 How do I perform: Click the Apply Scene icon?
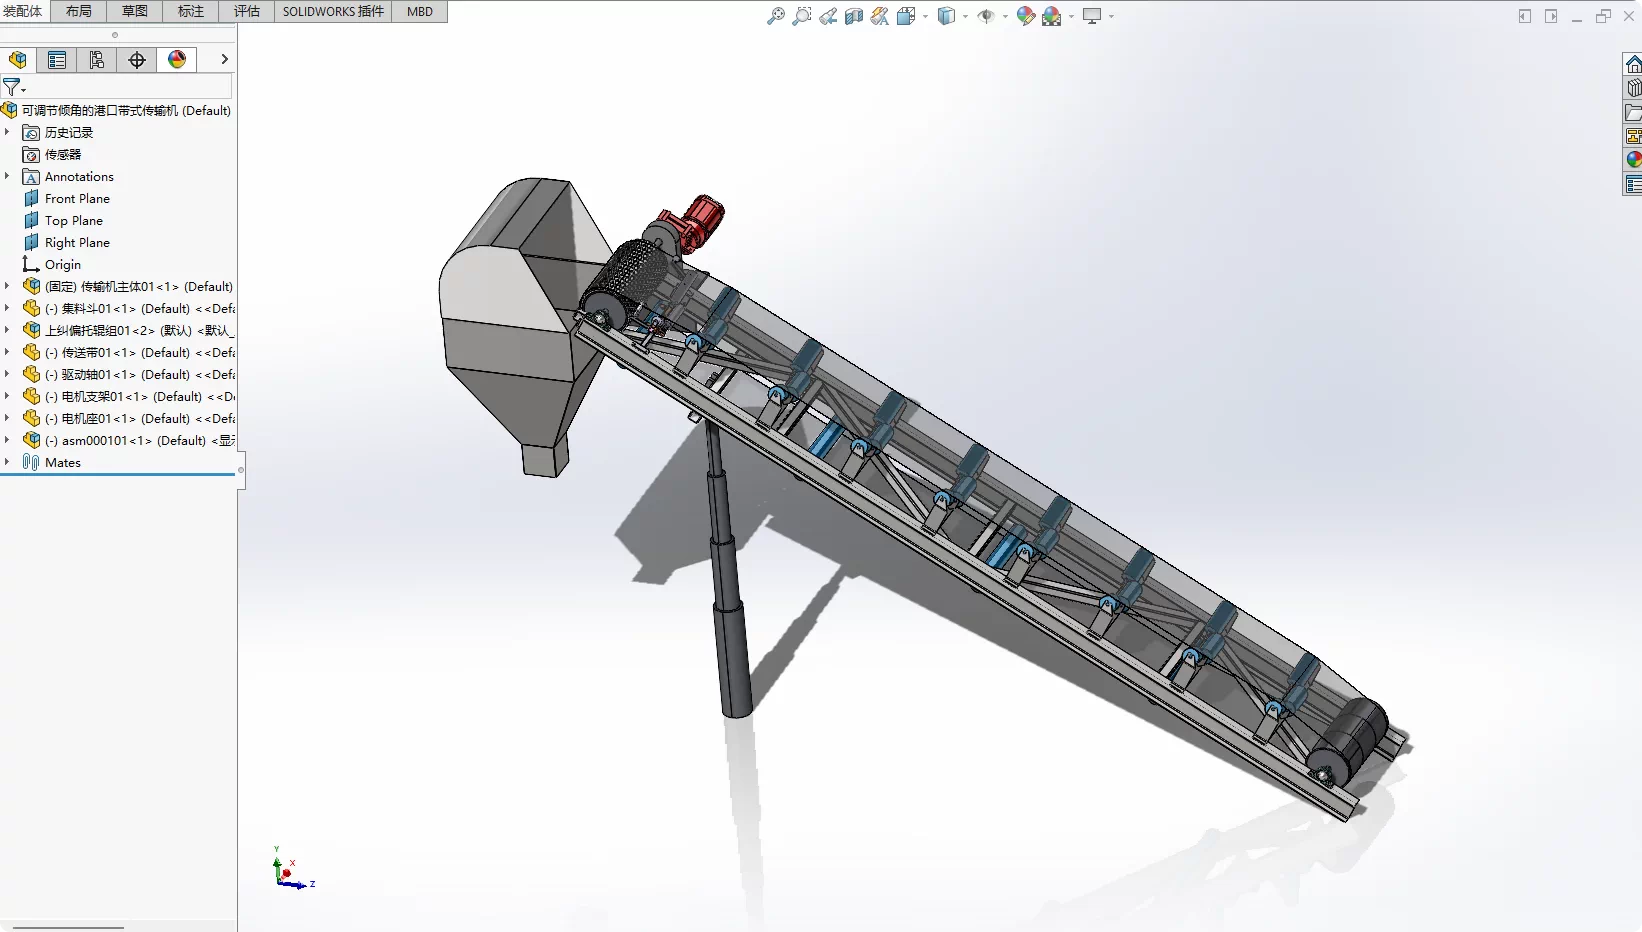click(x=1051, y=16)
